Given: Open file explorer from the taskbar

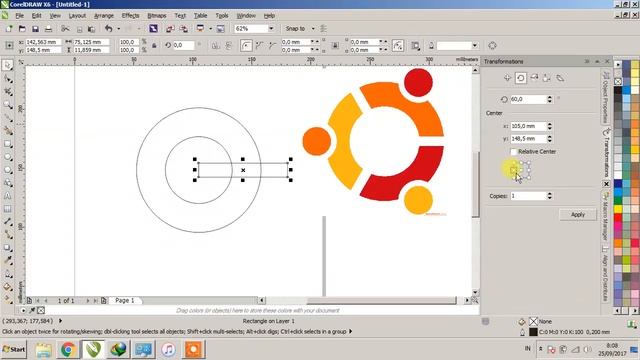Looking at the screenshot, I should tap(43, 349).
